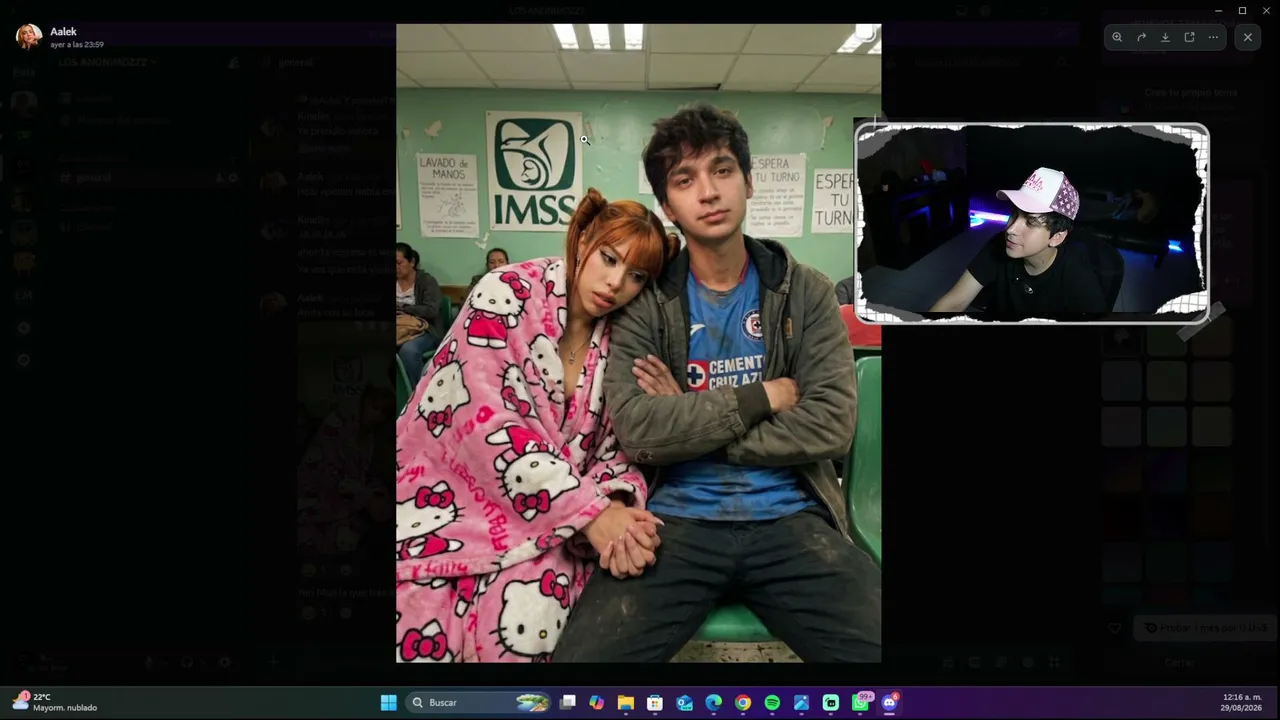1280x720 pixels.
Task: Open the Photos app from the taskbar
Action: click(x=802, y=703)
